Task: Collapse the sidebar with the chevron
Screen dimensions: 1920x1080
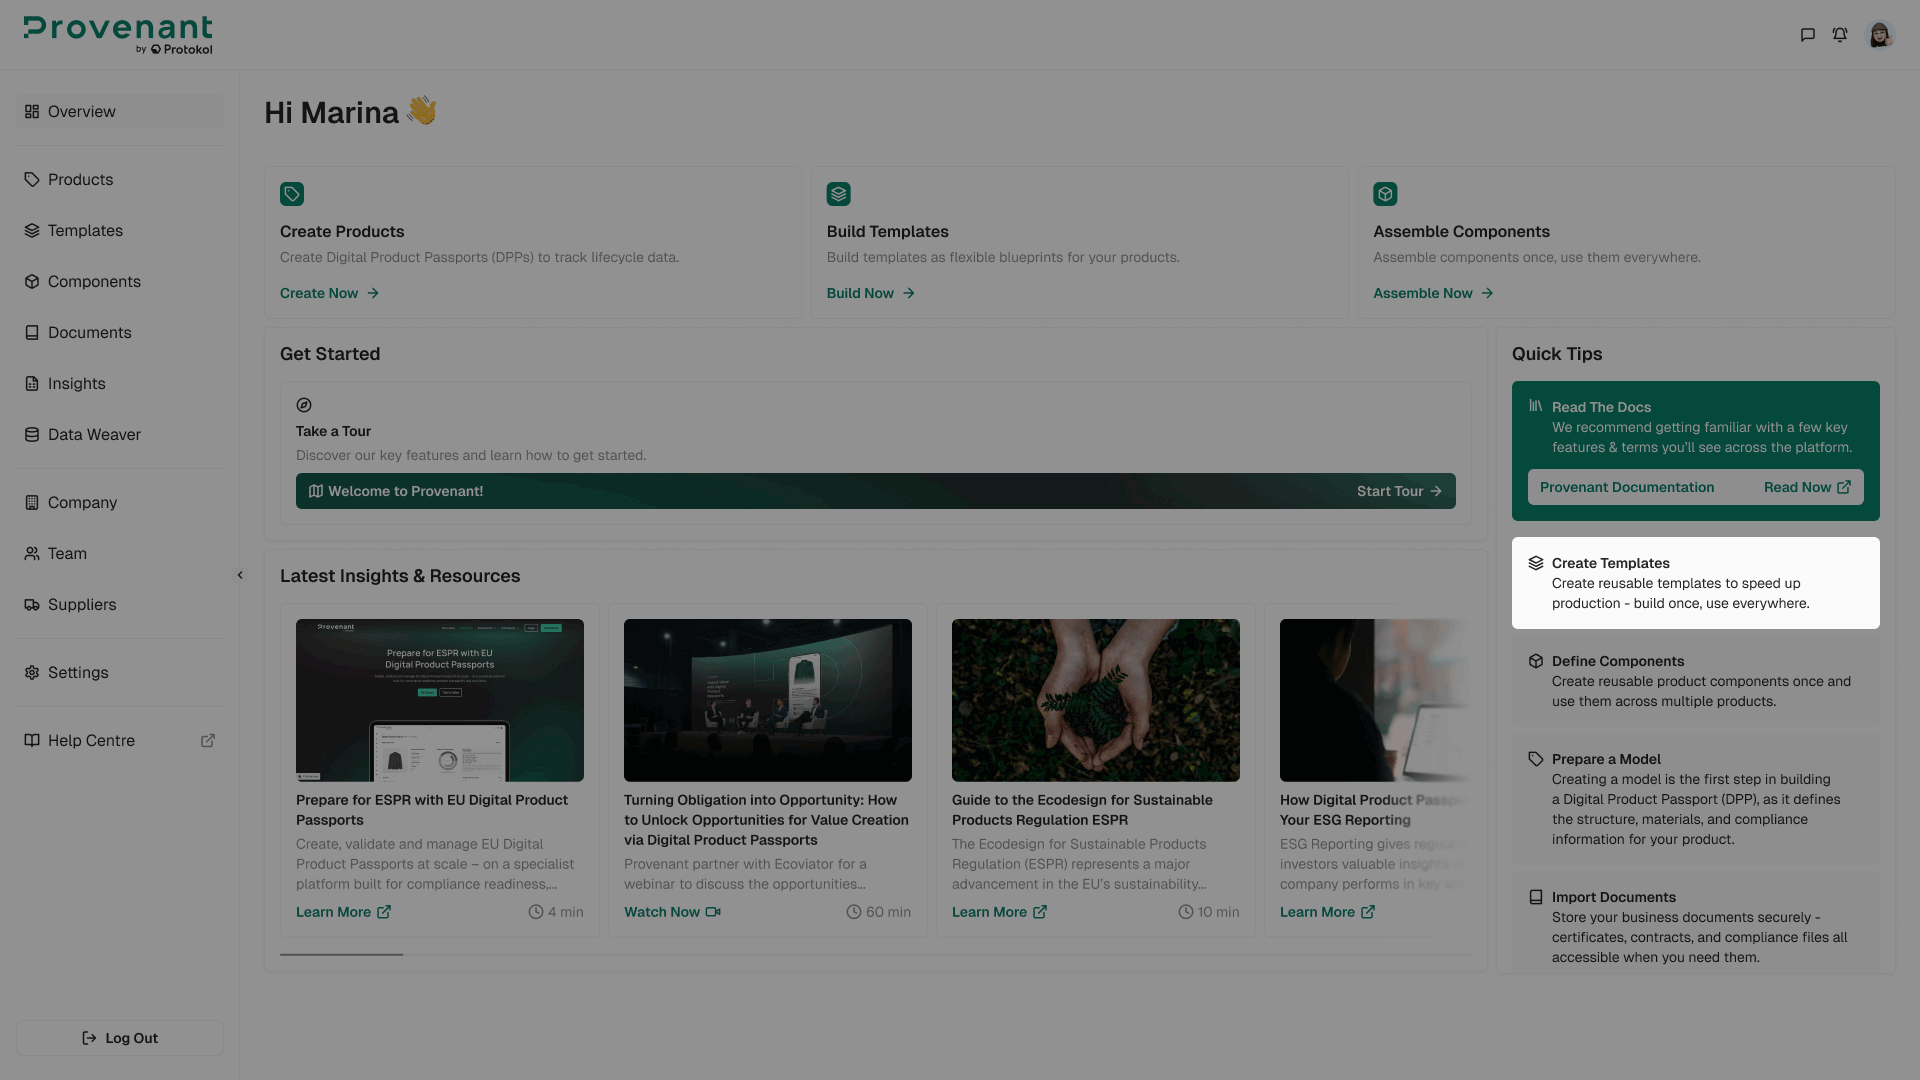Action: tap(240, 575)
